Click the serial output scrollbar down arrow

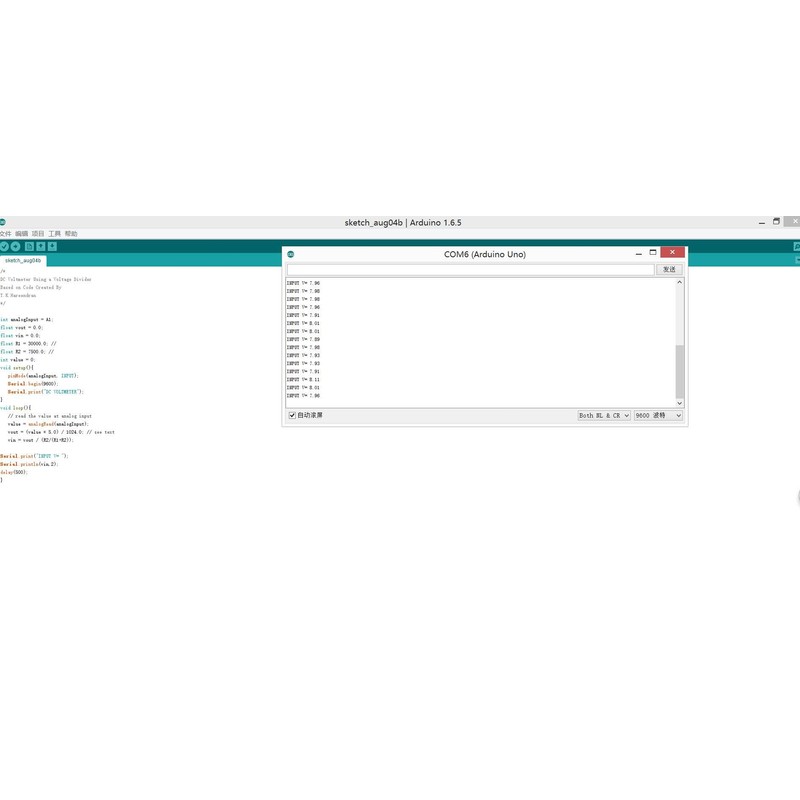(x=680, y=403)
